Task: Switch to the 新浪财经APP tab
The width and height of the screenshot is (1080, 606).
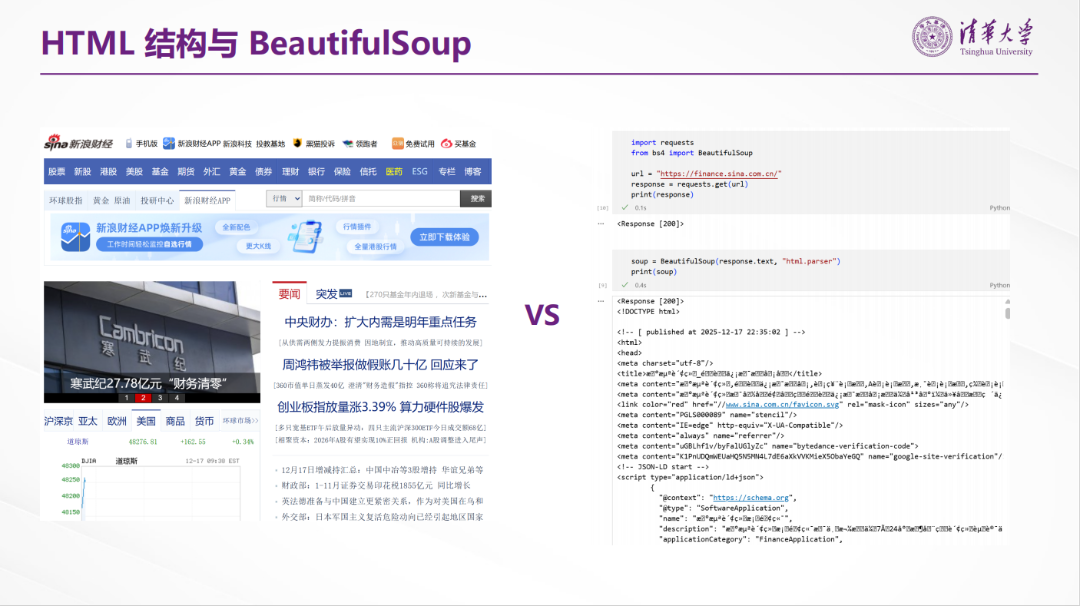Action: click(207, 200)
